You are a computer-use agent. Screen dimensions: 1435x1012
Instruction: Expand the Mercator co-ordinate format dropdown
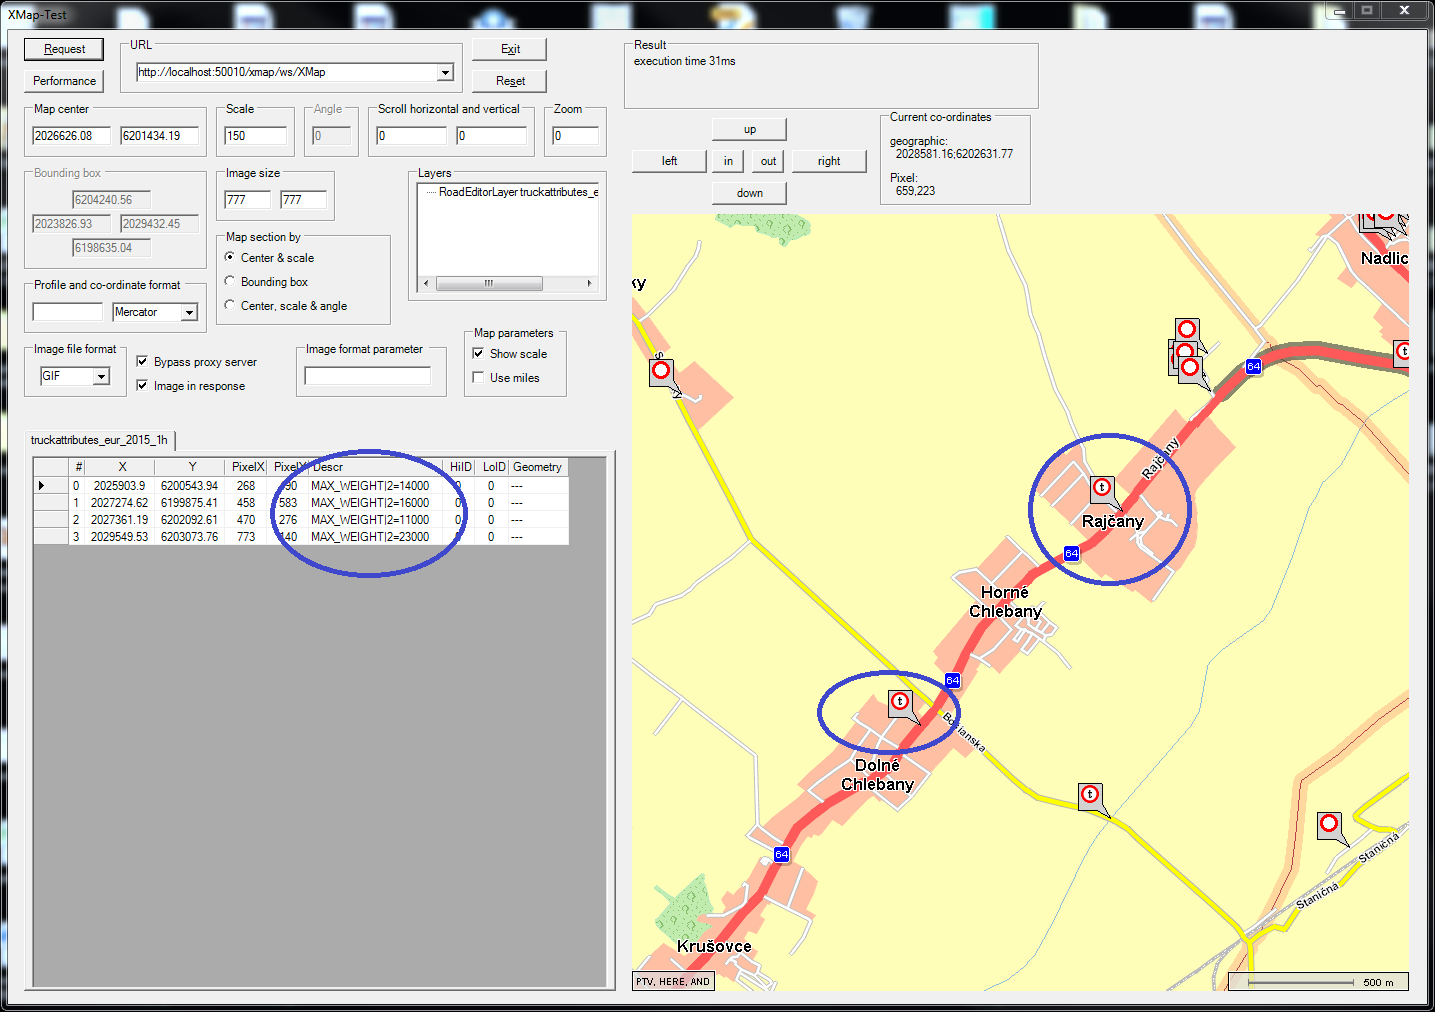click(x=189, y=313)
